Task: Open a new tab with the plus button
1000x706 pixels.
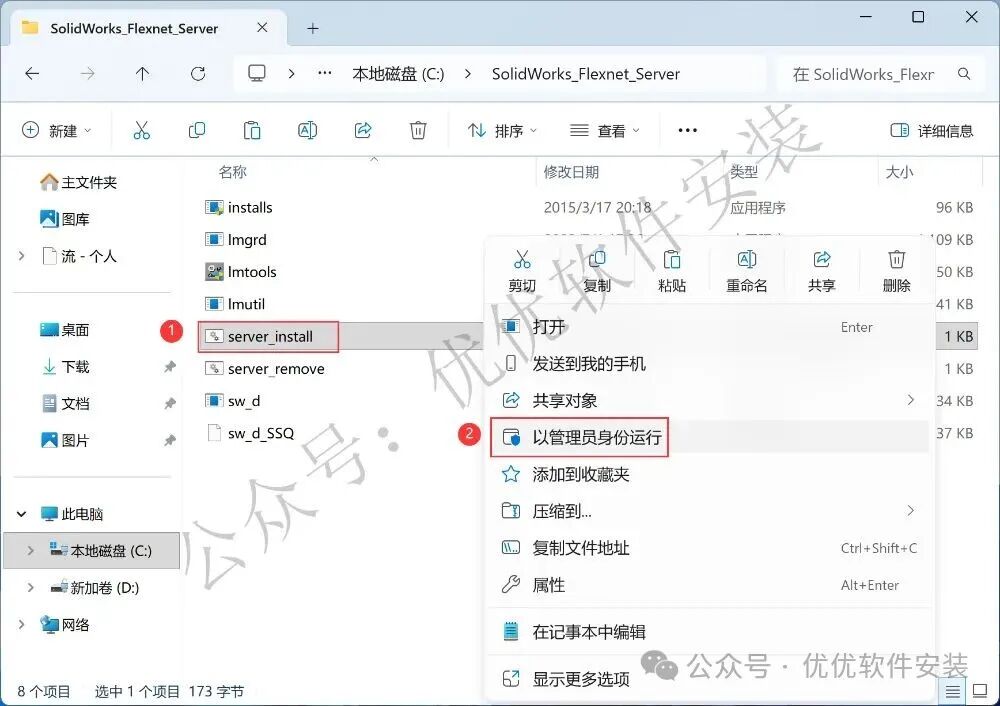Action: point(312,29)
